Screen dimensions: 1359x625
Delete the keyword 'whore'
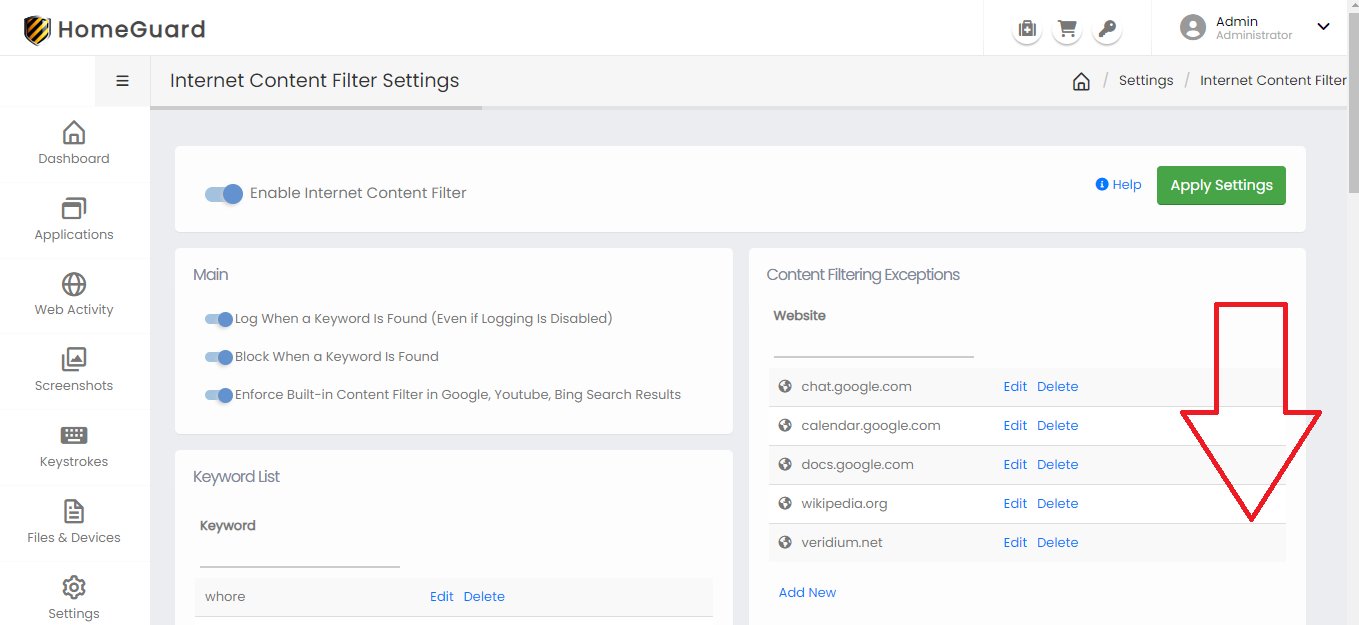click(x=484, y=597)
